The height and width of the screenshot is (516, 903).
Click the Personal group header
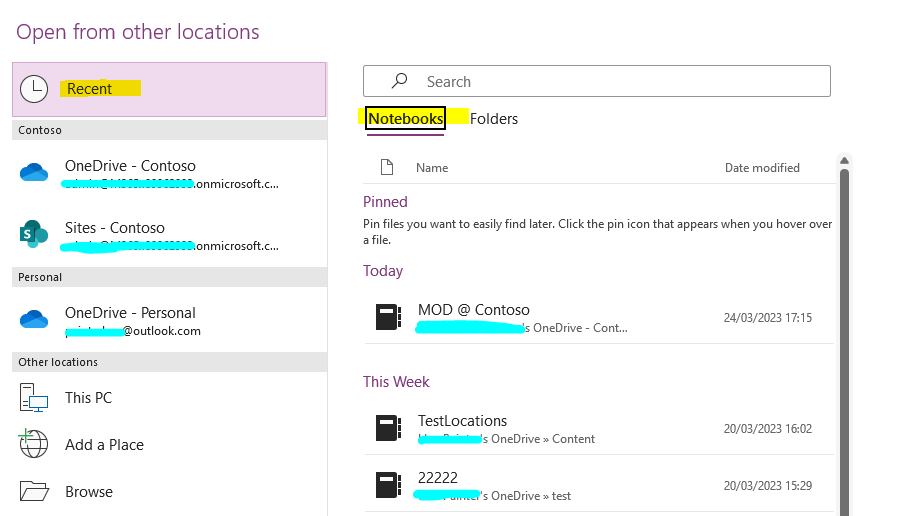coord(169,277)
